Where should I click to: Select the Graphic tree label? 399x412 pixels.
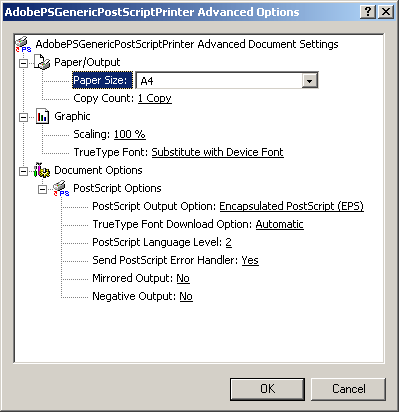(72, 116)
